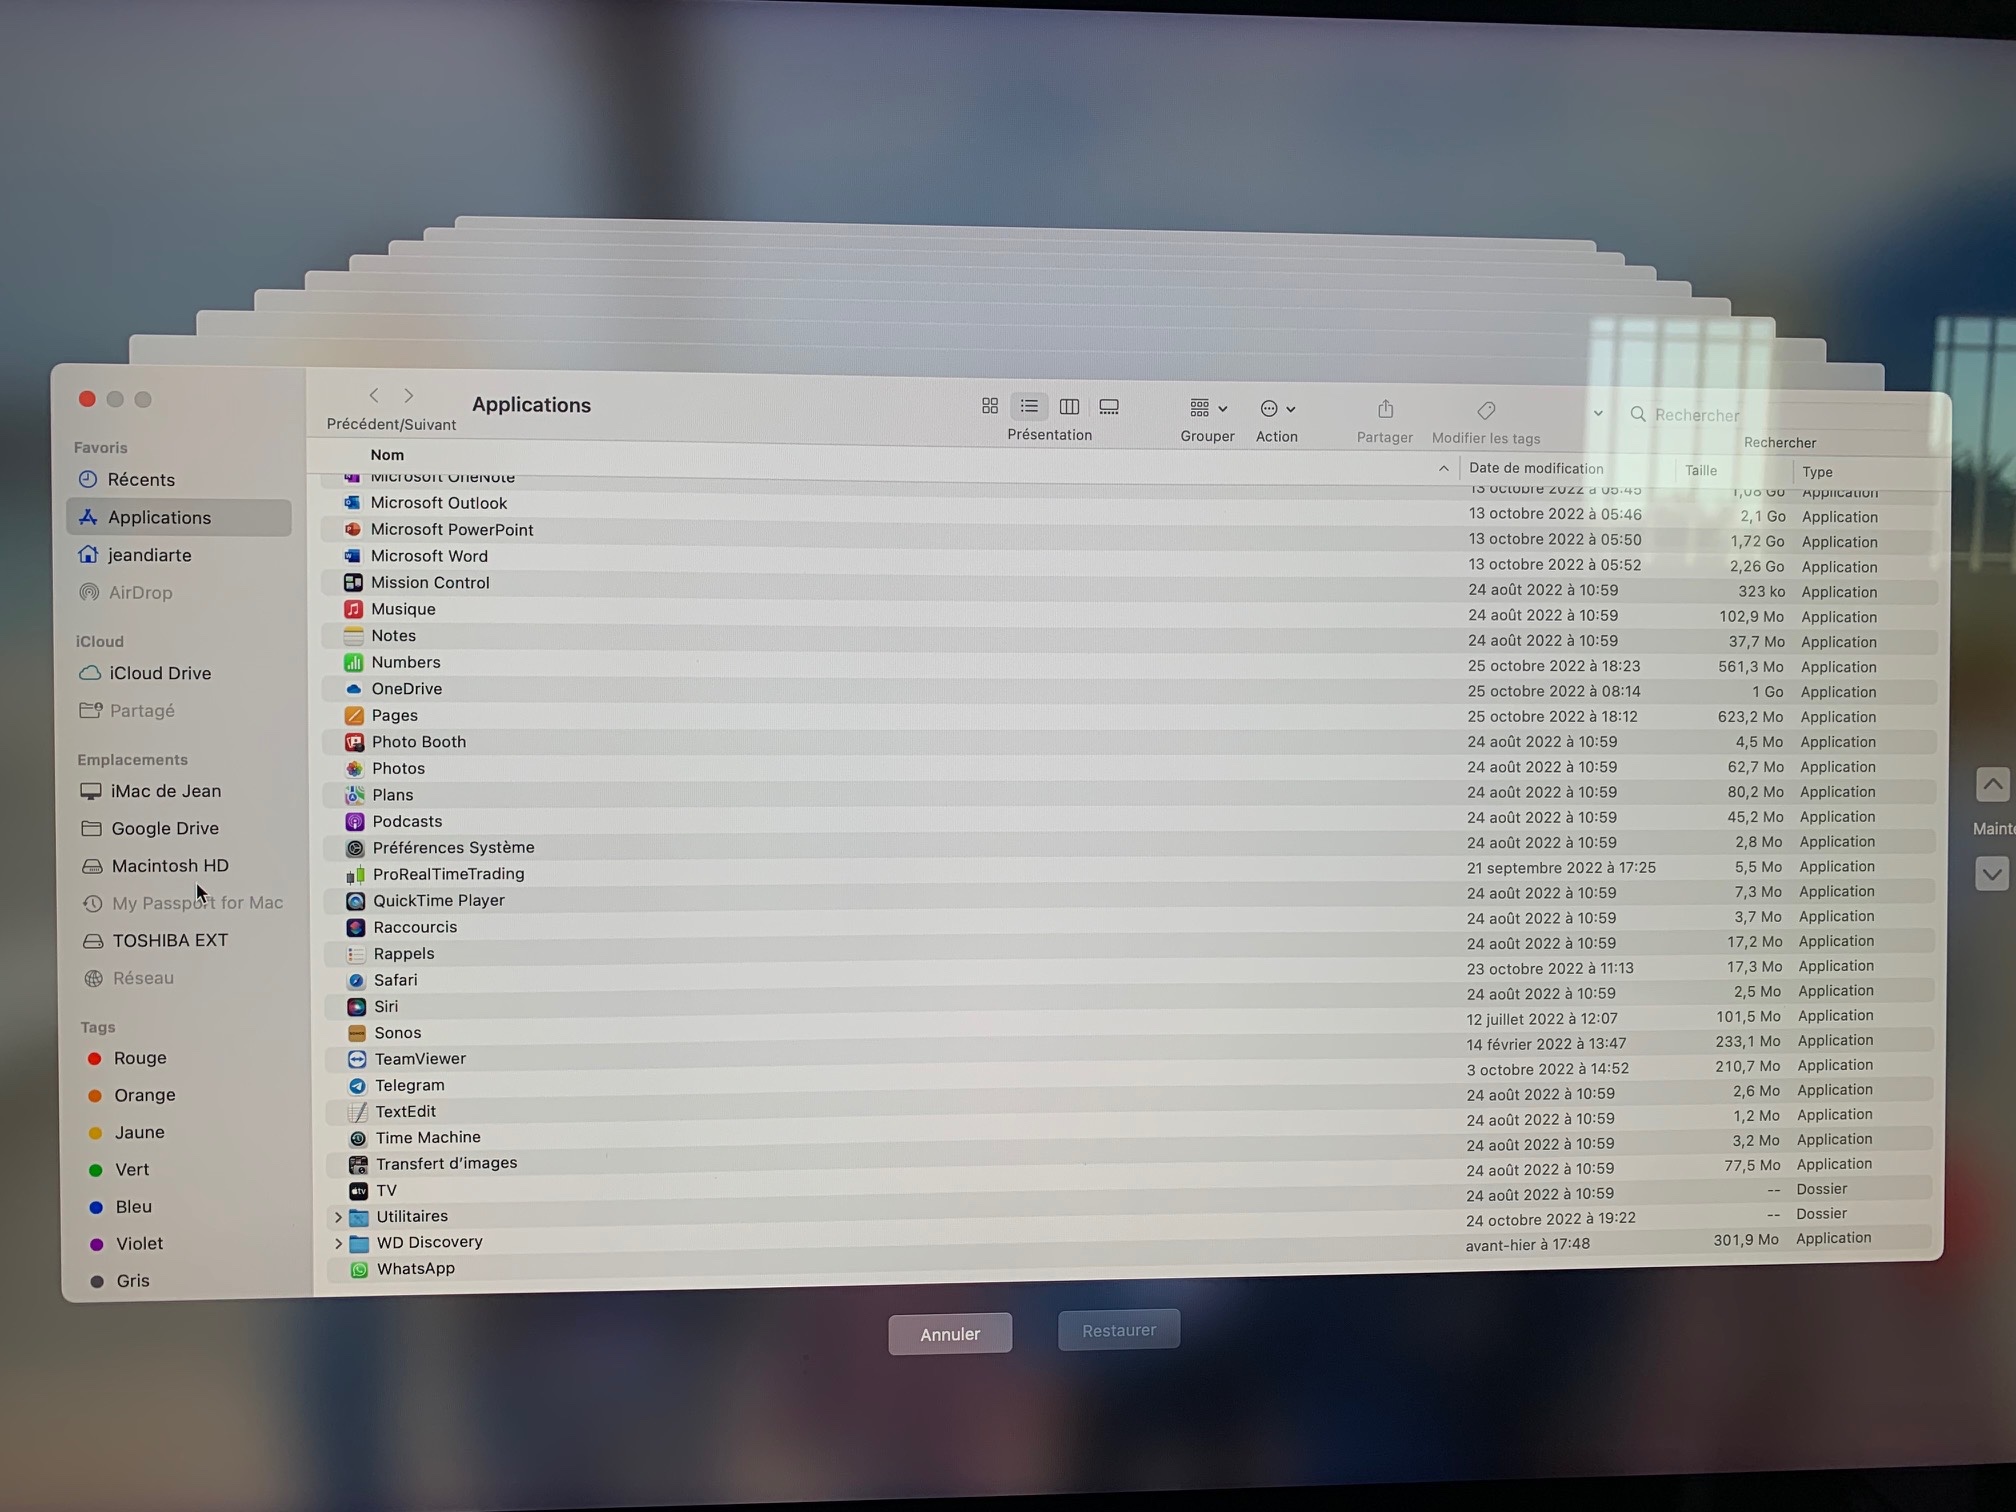Viewport: 2016px width, 1512px height.
Task: Click the Annuler button
Action: pos(949,1334)
